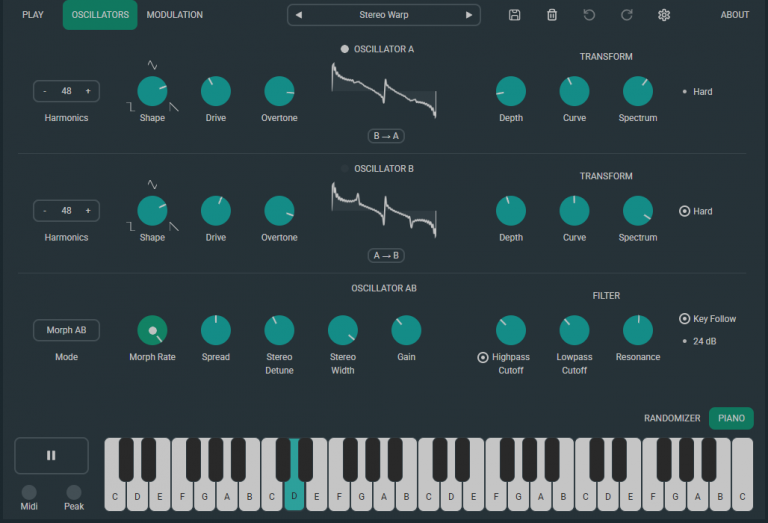Screen dimensions: 768x523
Task: Click the redo arrow icon
Action: point(627,15)
